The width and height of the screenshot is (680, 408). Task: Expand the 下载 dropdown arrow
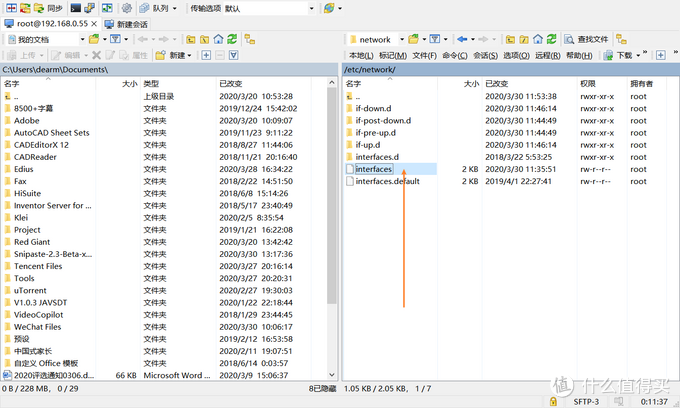[x=638, y=55]
